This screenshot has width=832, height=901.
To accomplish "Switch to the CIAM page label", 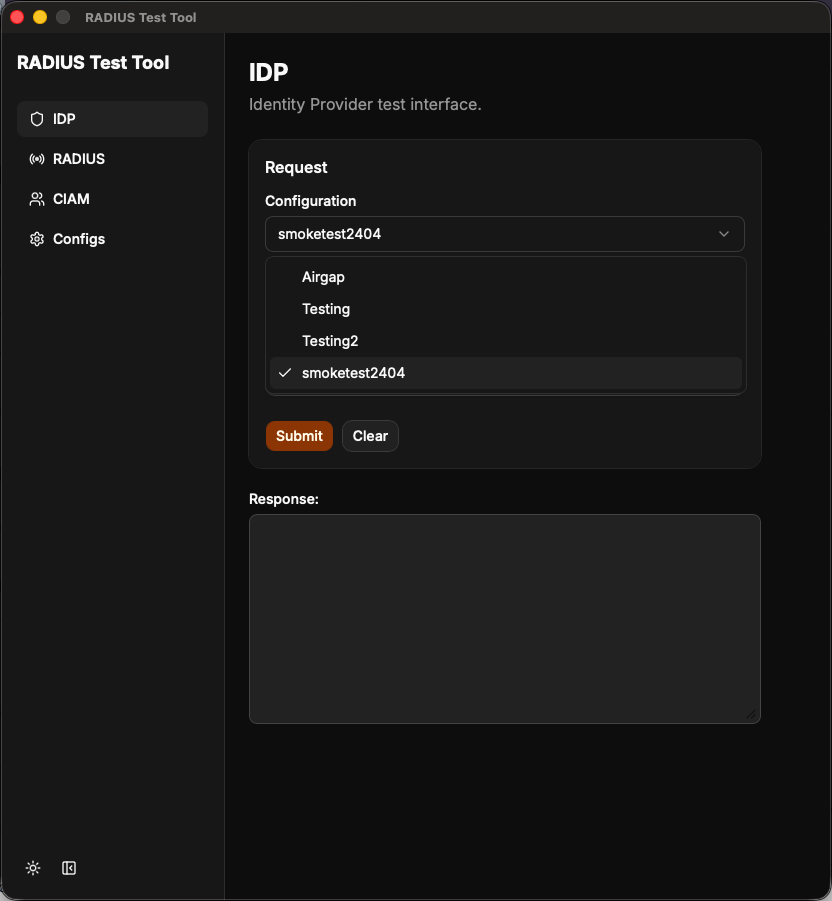I will (x=71, y=199).
